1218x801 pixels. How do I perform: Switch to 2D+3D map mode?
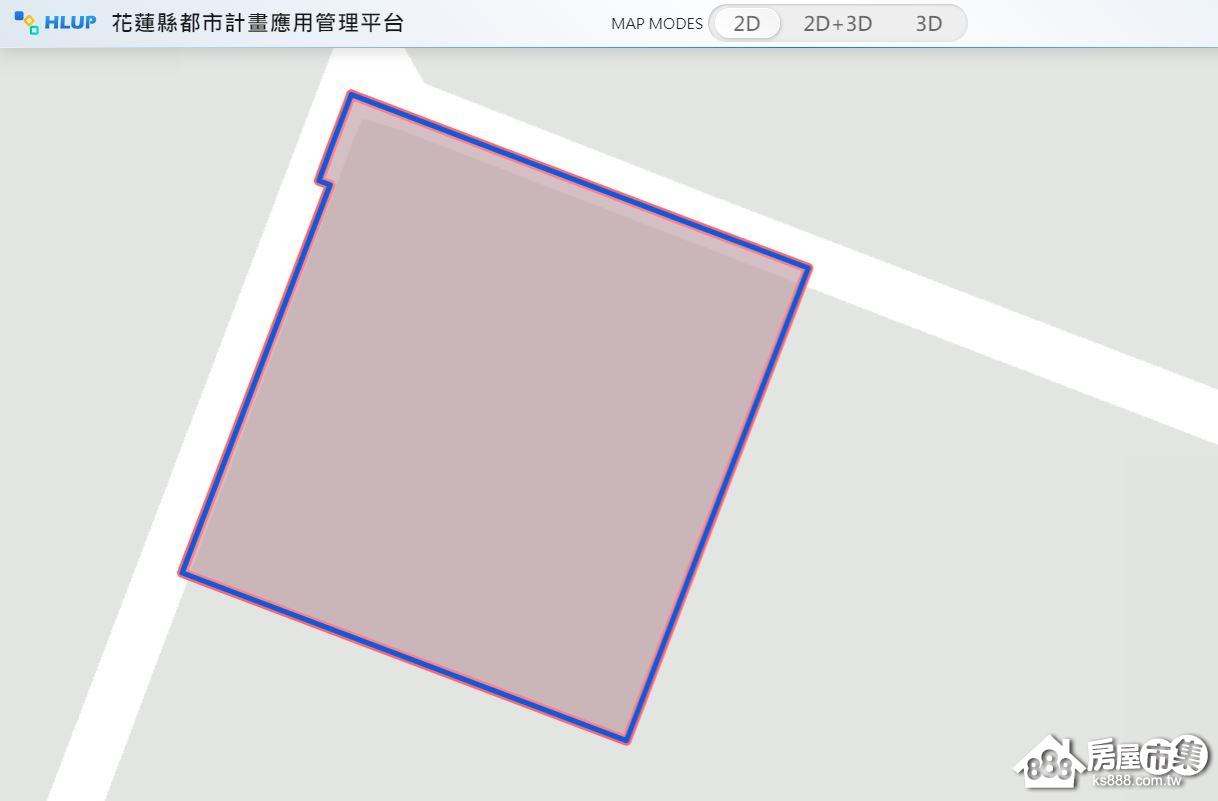click(x=837, y=23)
